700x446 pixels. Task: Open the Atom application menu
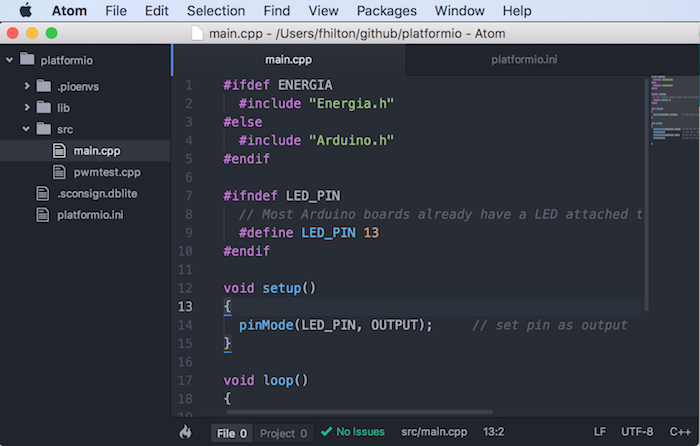point(69,11)
